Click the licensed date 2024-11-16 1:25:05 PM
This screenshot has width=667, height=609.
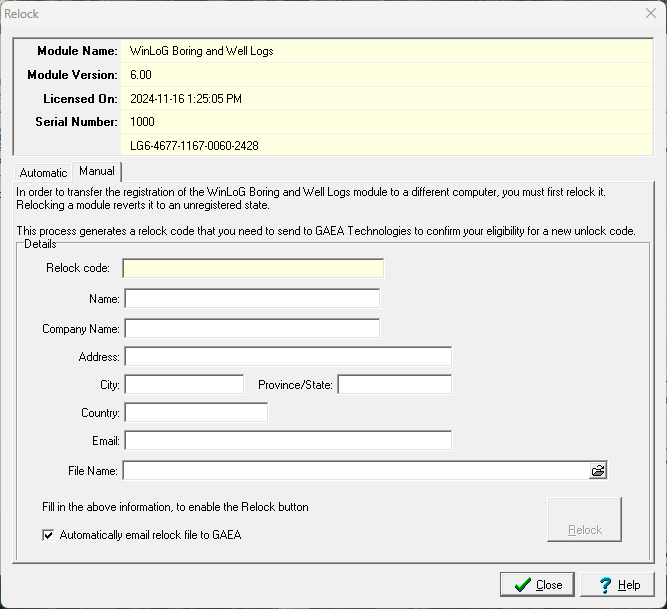click(x=186, y=99)
